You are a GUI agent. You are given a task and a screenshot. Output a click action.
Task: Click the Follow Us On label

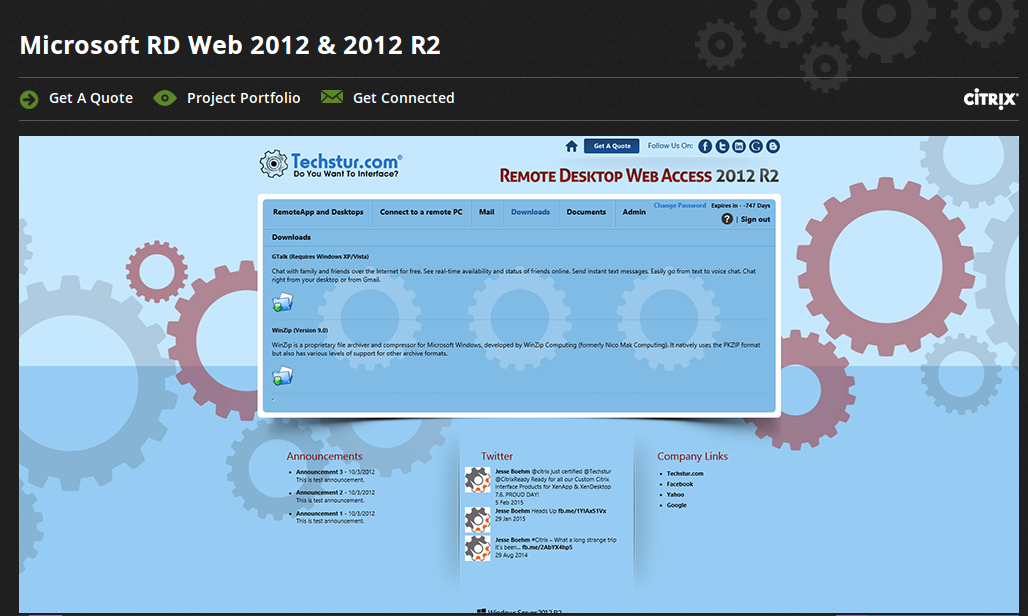click(x=670, y=146)
